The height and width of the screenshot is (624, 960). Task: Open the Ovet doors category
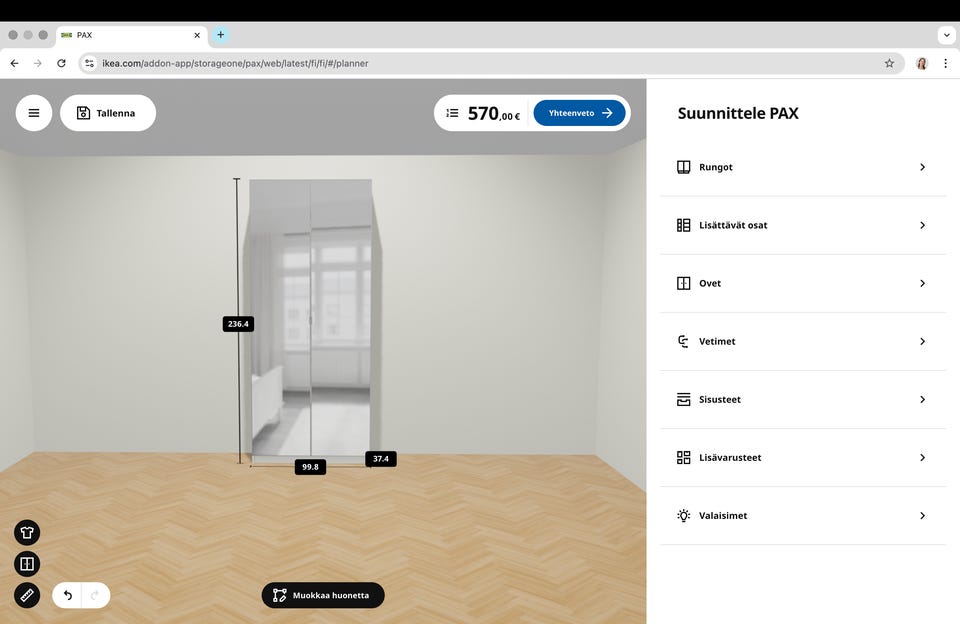click(803, 284)
